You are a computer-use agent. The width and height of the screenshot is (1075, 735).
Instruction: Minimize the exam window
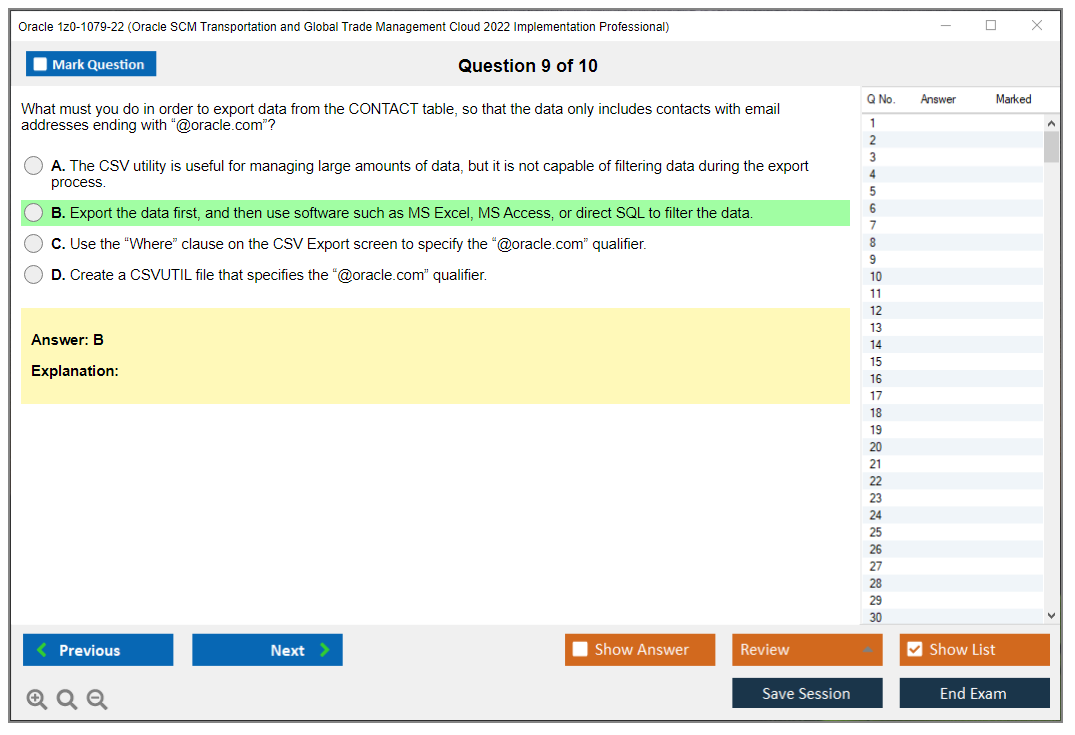[945, 26]
